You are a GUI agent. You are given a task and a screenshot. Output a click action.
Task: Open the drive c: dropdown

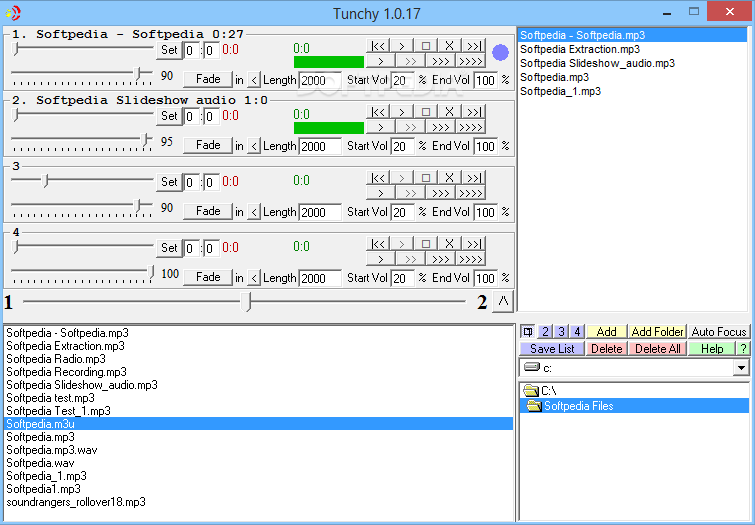(x=742, y=368)
